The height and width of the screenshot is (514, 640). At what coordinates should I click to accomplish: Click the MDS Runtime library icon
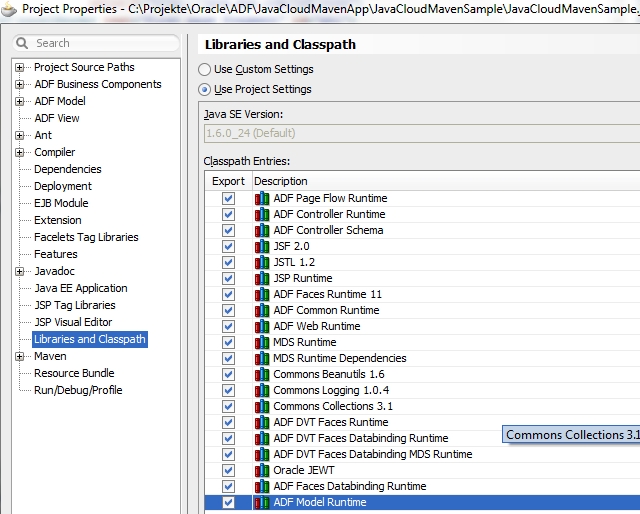pyautogui.click(x=262, y=342)
